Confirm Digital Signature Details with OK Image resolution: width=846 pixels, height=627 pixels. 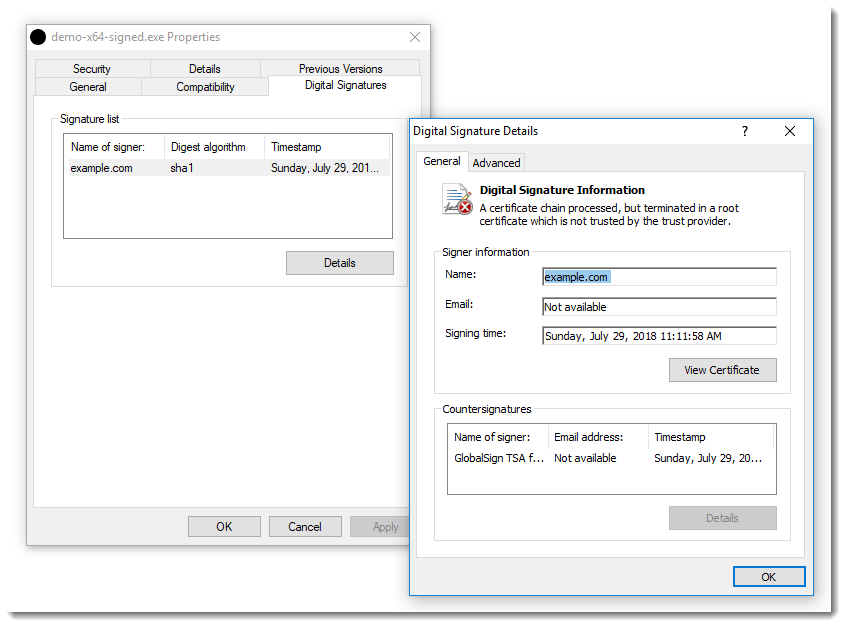pyautogui.click(x=769, y=576)
